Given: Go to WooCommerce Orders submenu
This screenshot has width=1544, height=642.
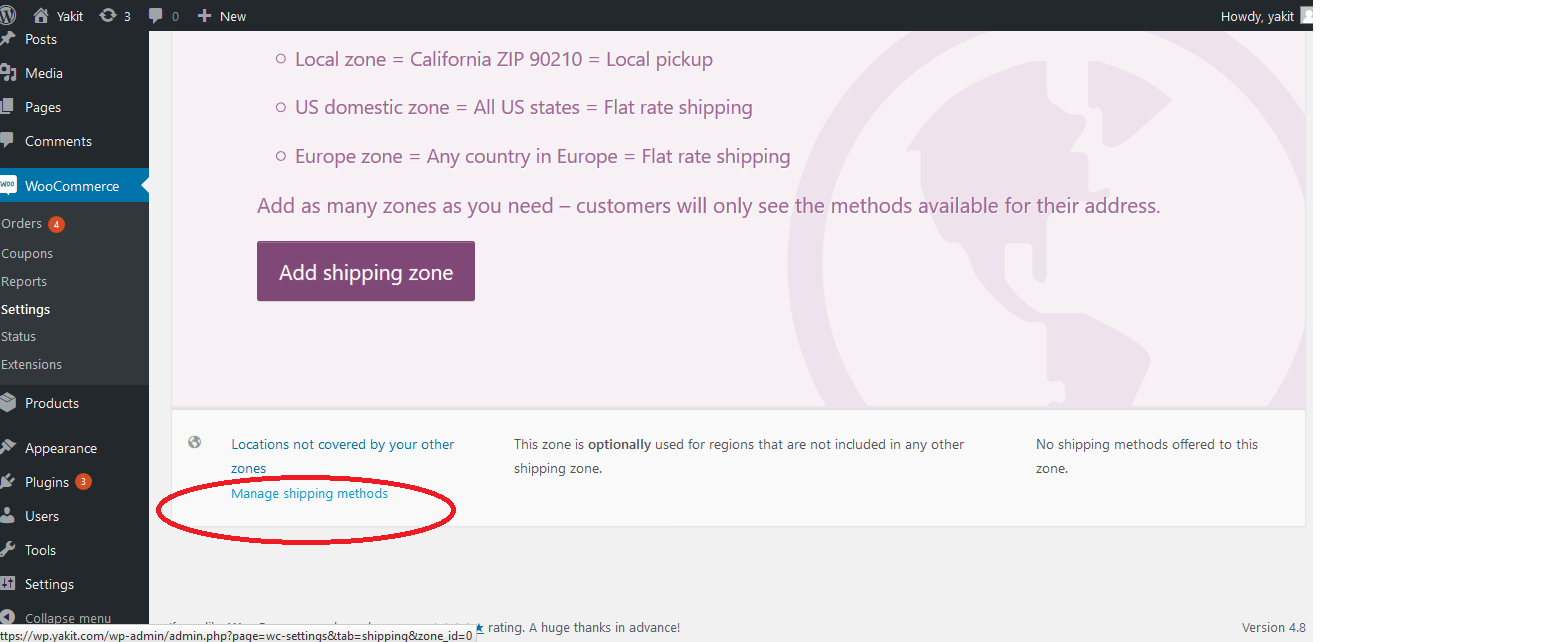Looking at the screenshot, I should (22, 224).
